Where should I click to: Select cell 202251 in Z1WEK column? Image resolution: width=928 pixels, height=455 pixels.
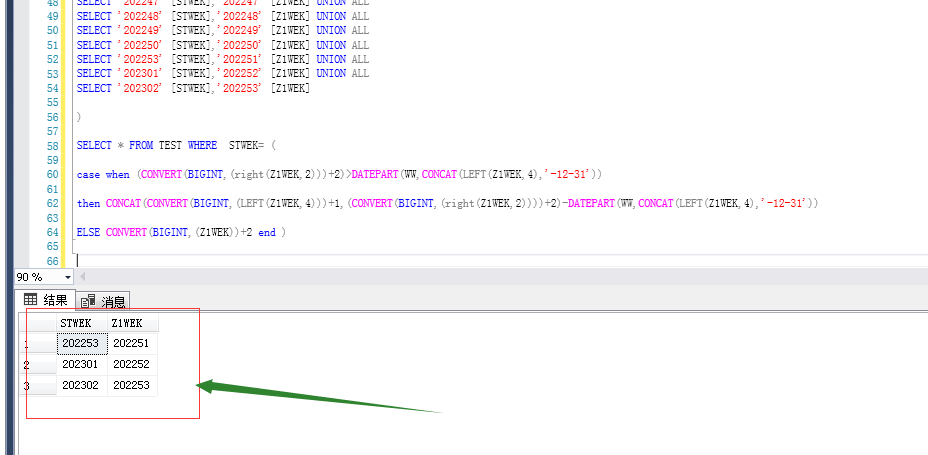click(133, 343)
